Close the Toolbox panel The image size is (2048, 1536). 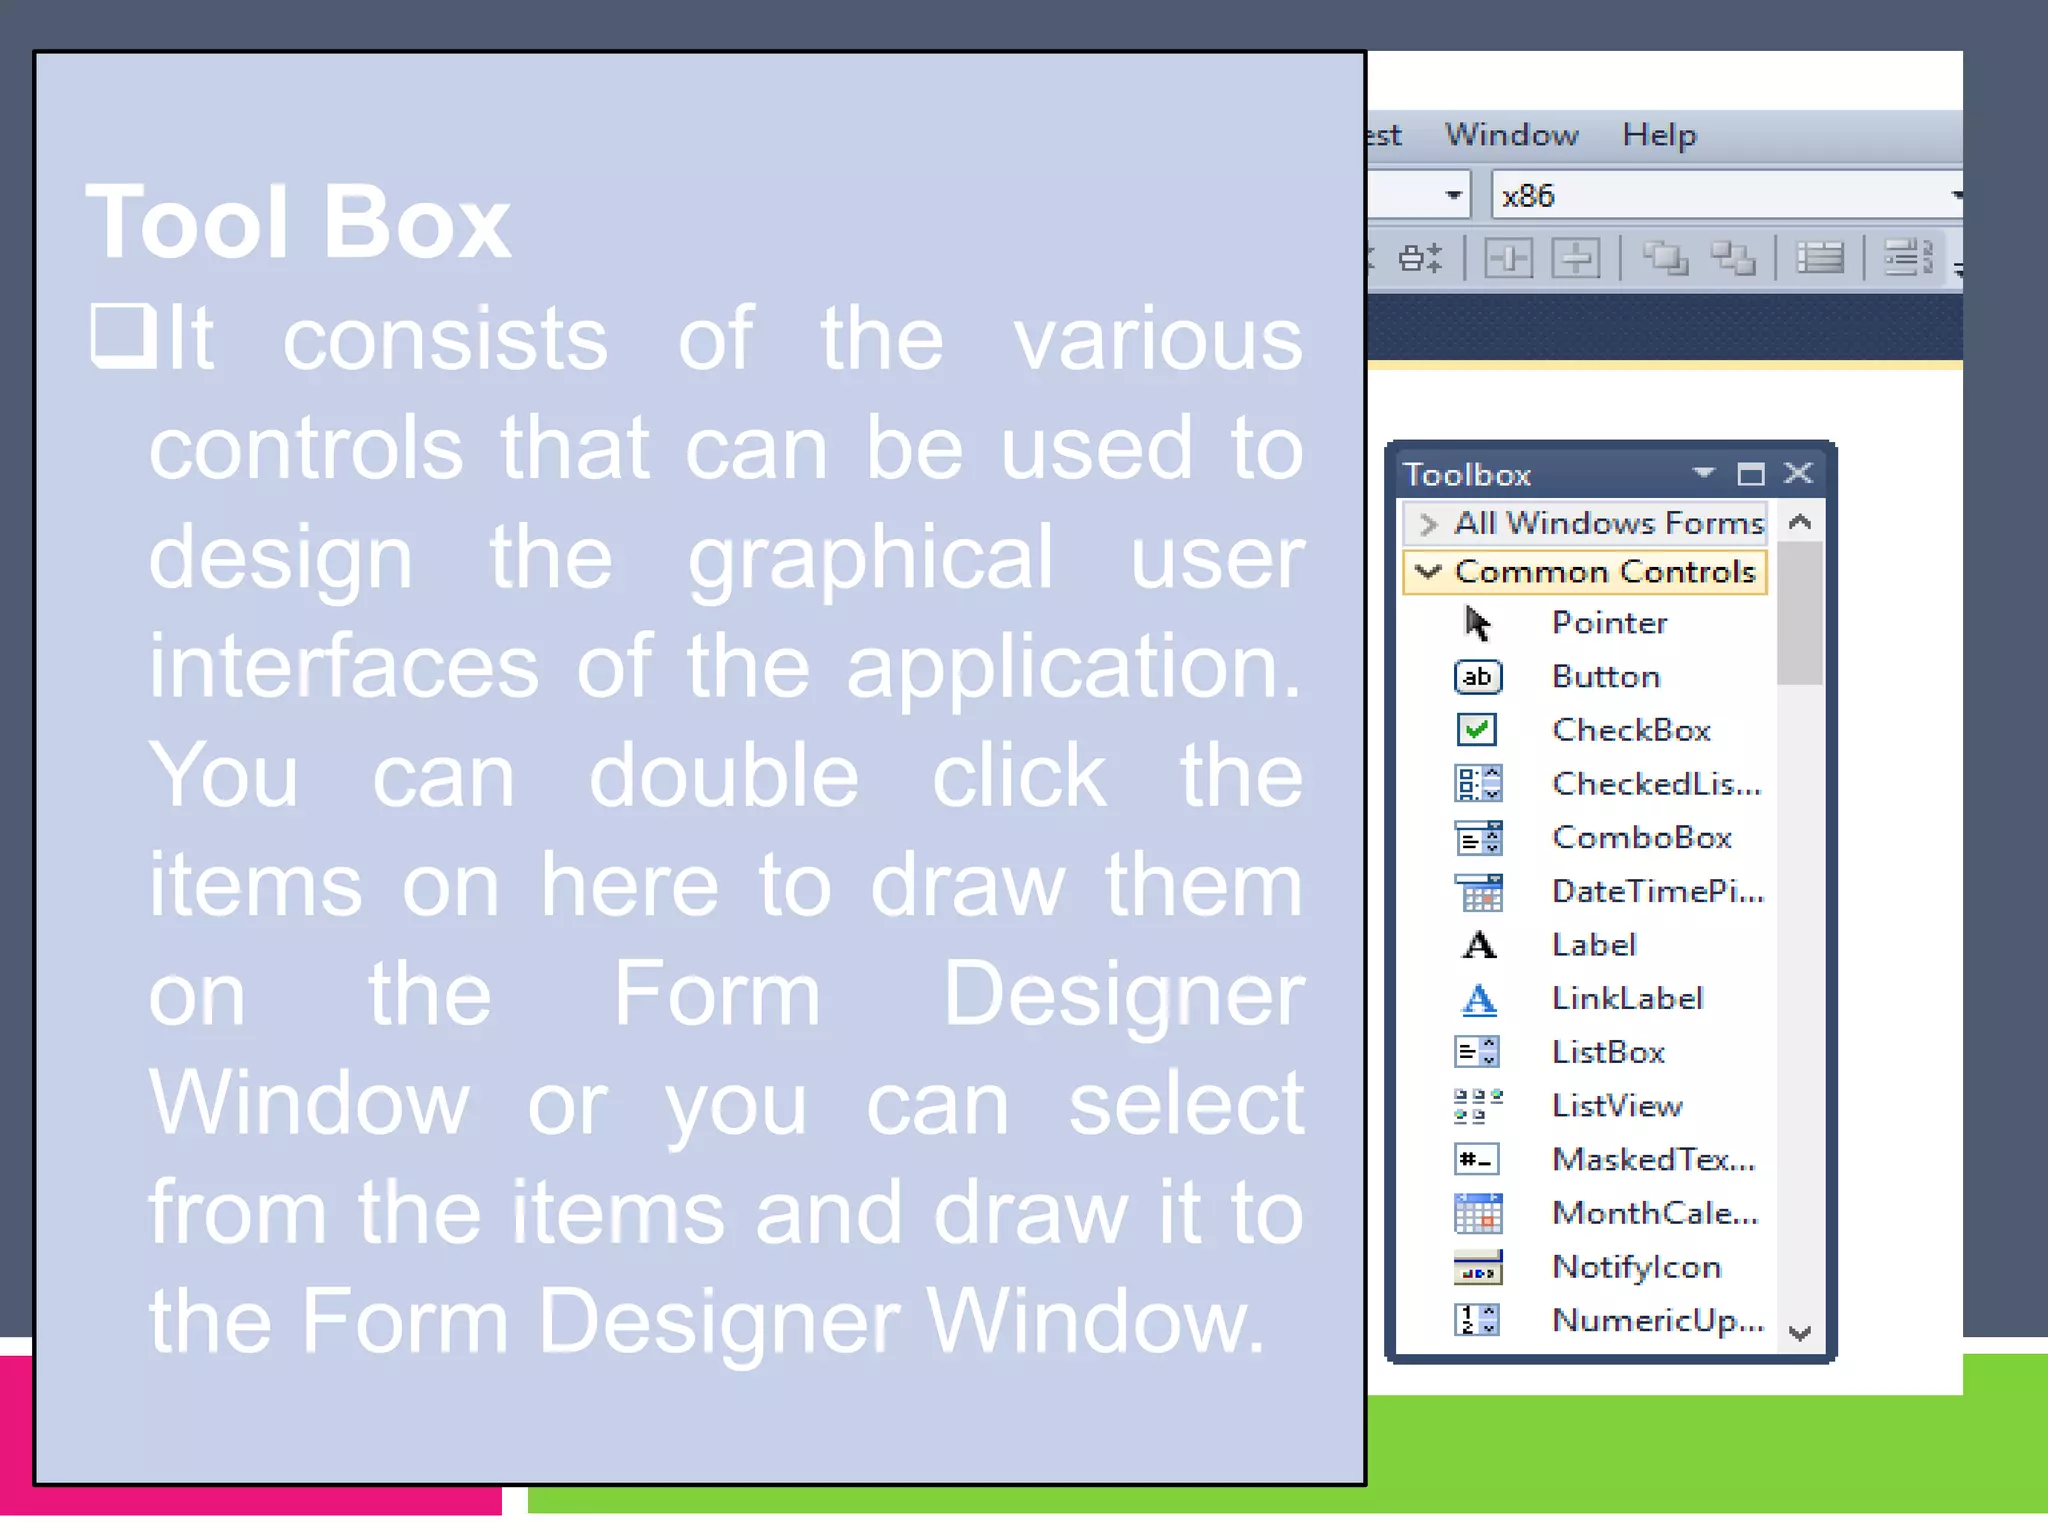pos(1798,473)
